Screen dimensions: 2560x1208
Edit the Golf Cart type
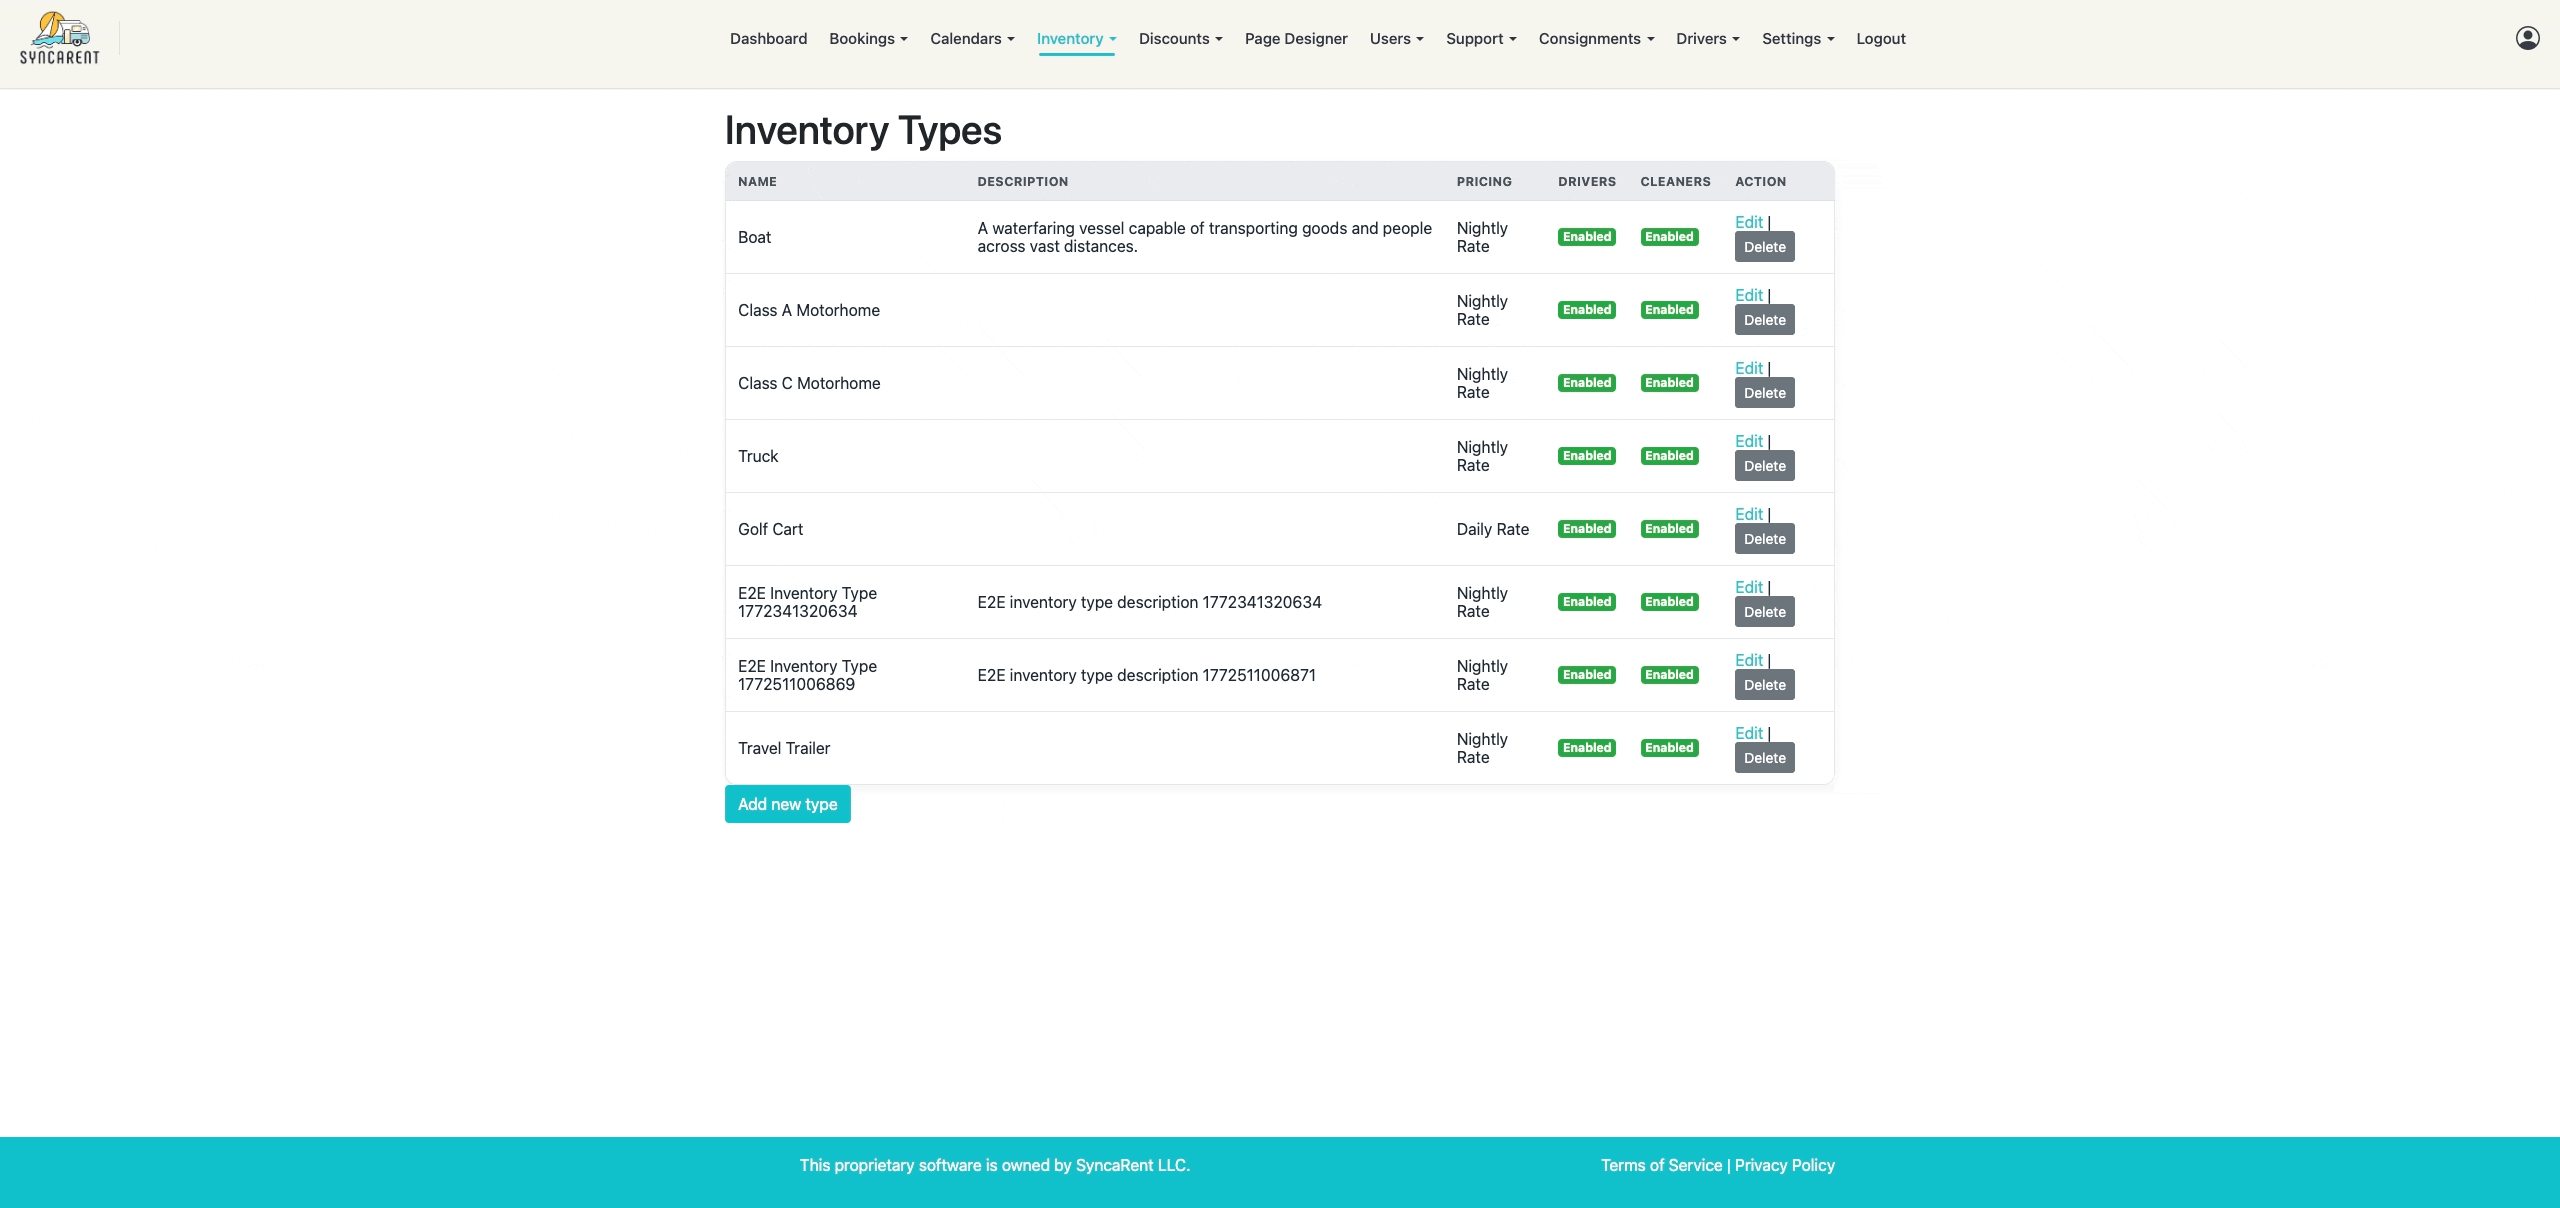pyautogui.click(x=1748, y=514)
